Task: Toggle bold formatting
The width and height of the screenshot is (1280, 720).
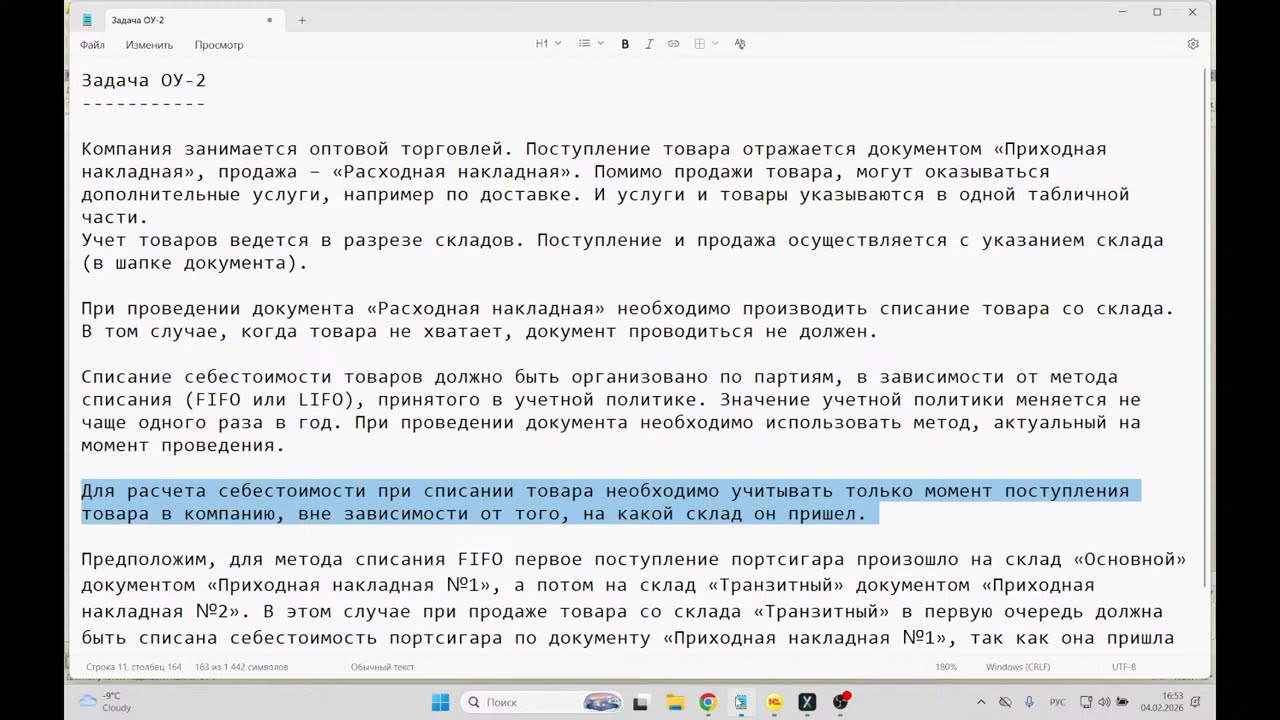Action: [625, 44]
